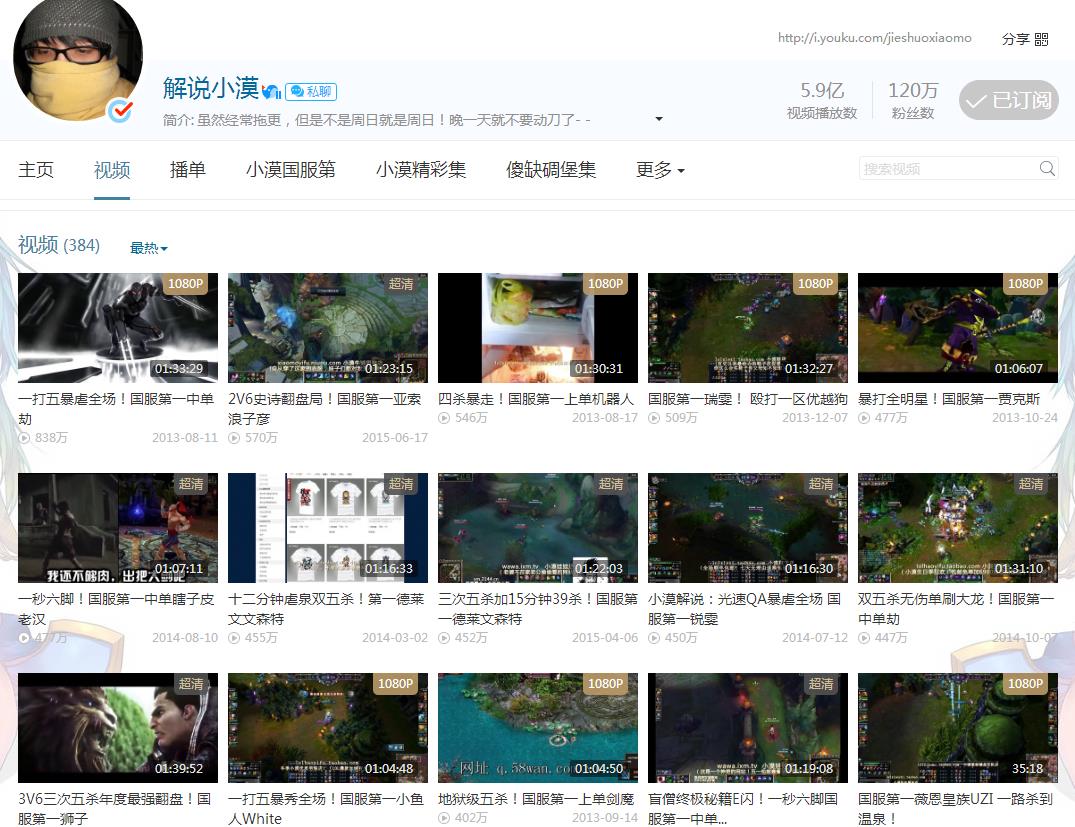This screenshot has height=827, width=1075.
Task: Open the thumbnail with duration 35:18
Action: click(958, 728)
